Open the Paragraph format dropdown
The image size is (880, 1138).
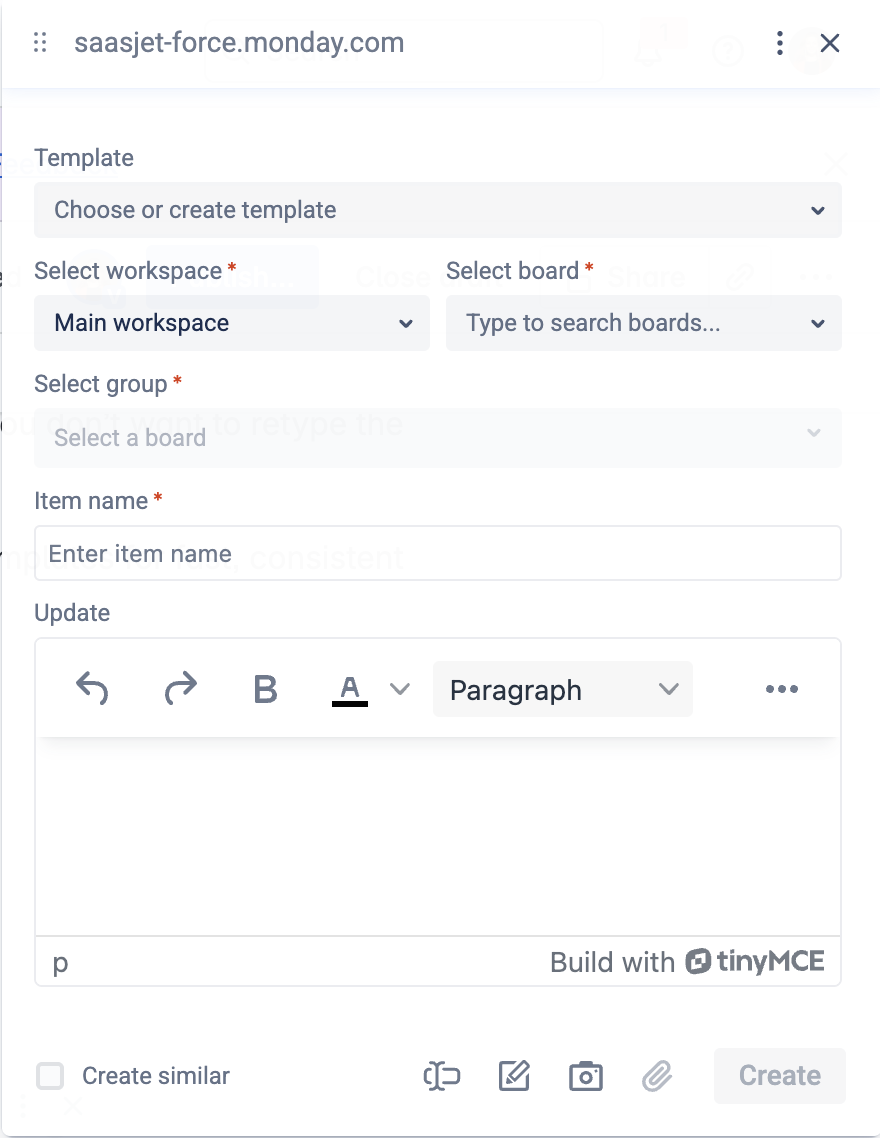[x=562, y=689]
